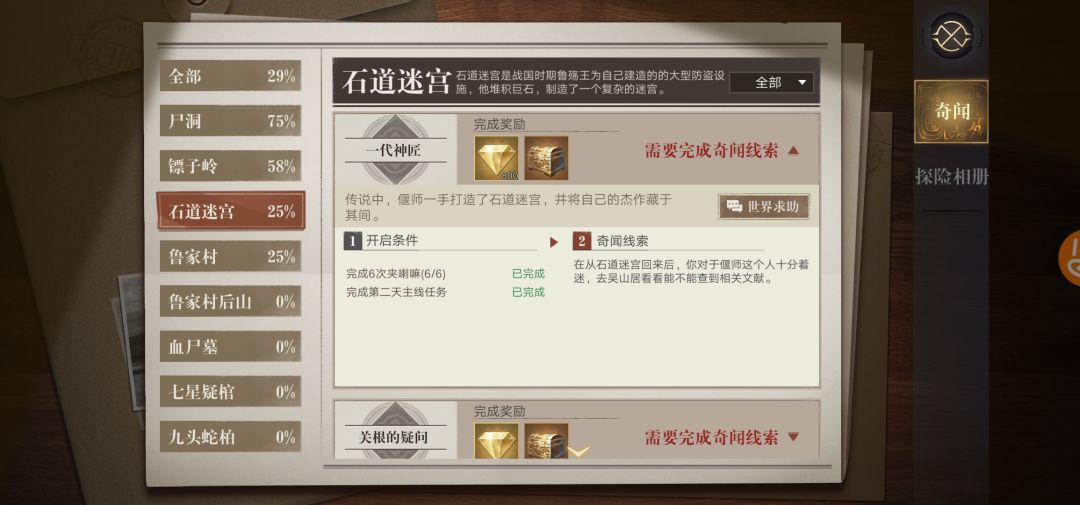Tap the orange icon at the right screen edge
Viewport: 1080px width, 505px height.
tap(1070, 258)
